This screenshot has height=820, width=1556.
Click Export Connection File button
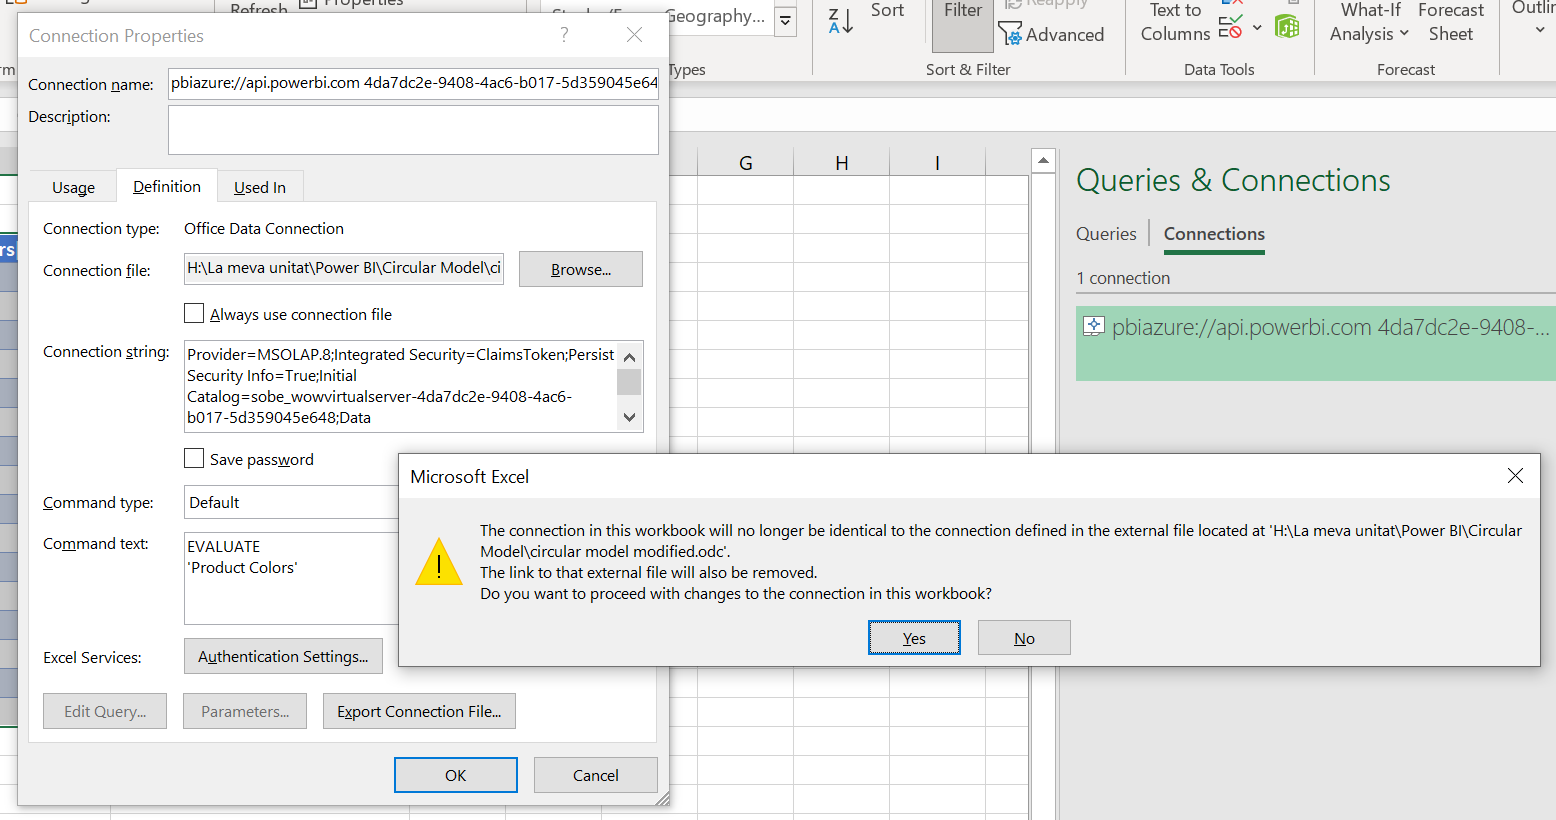pos(419,712)
